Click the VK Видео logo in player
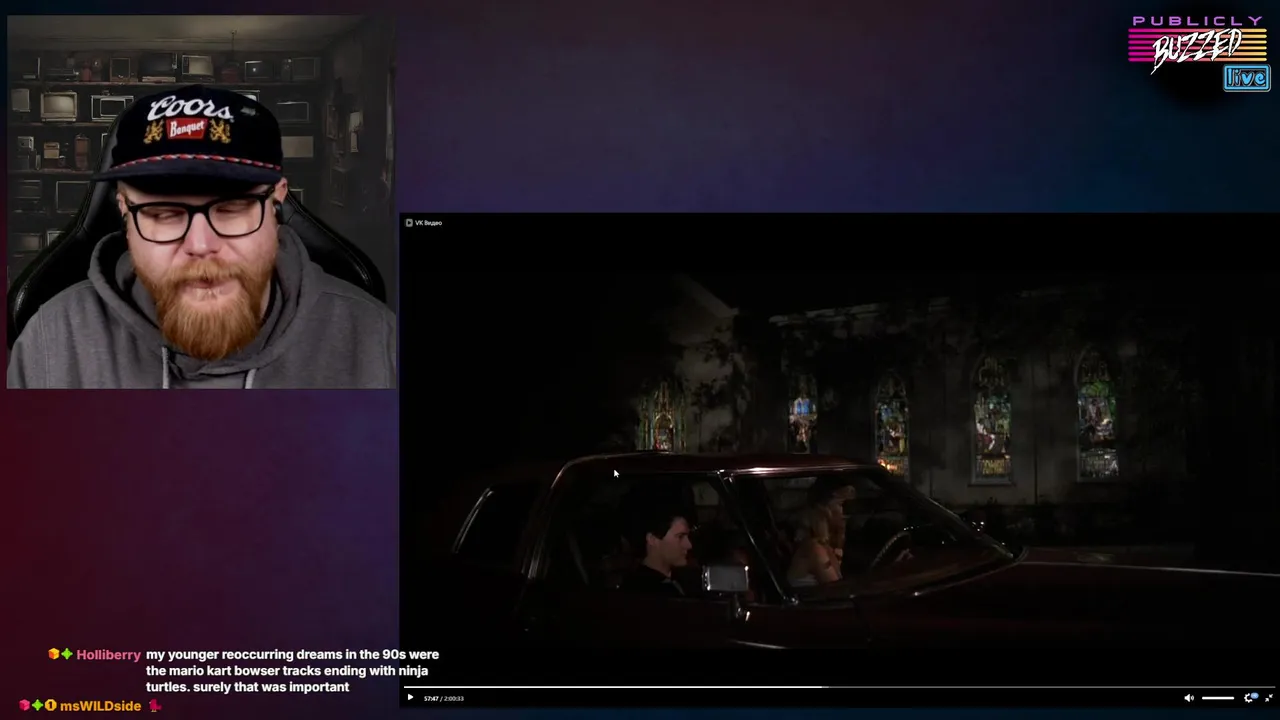The image size is (1280, 720). click(x=424, y=223)
